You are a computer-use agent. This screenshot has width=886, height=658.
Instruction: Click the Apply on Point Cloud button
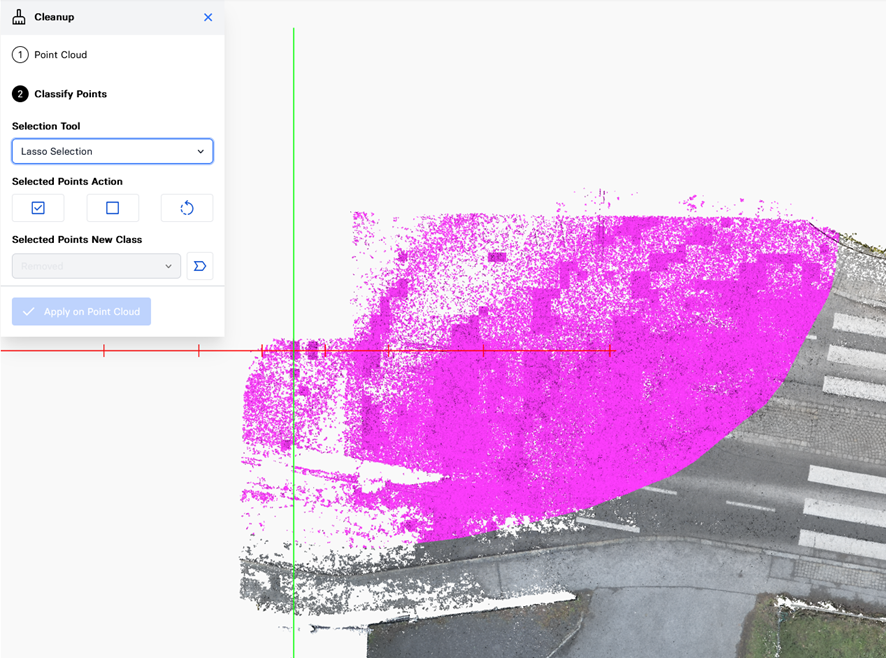pos(82,312)
